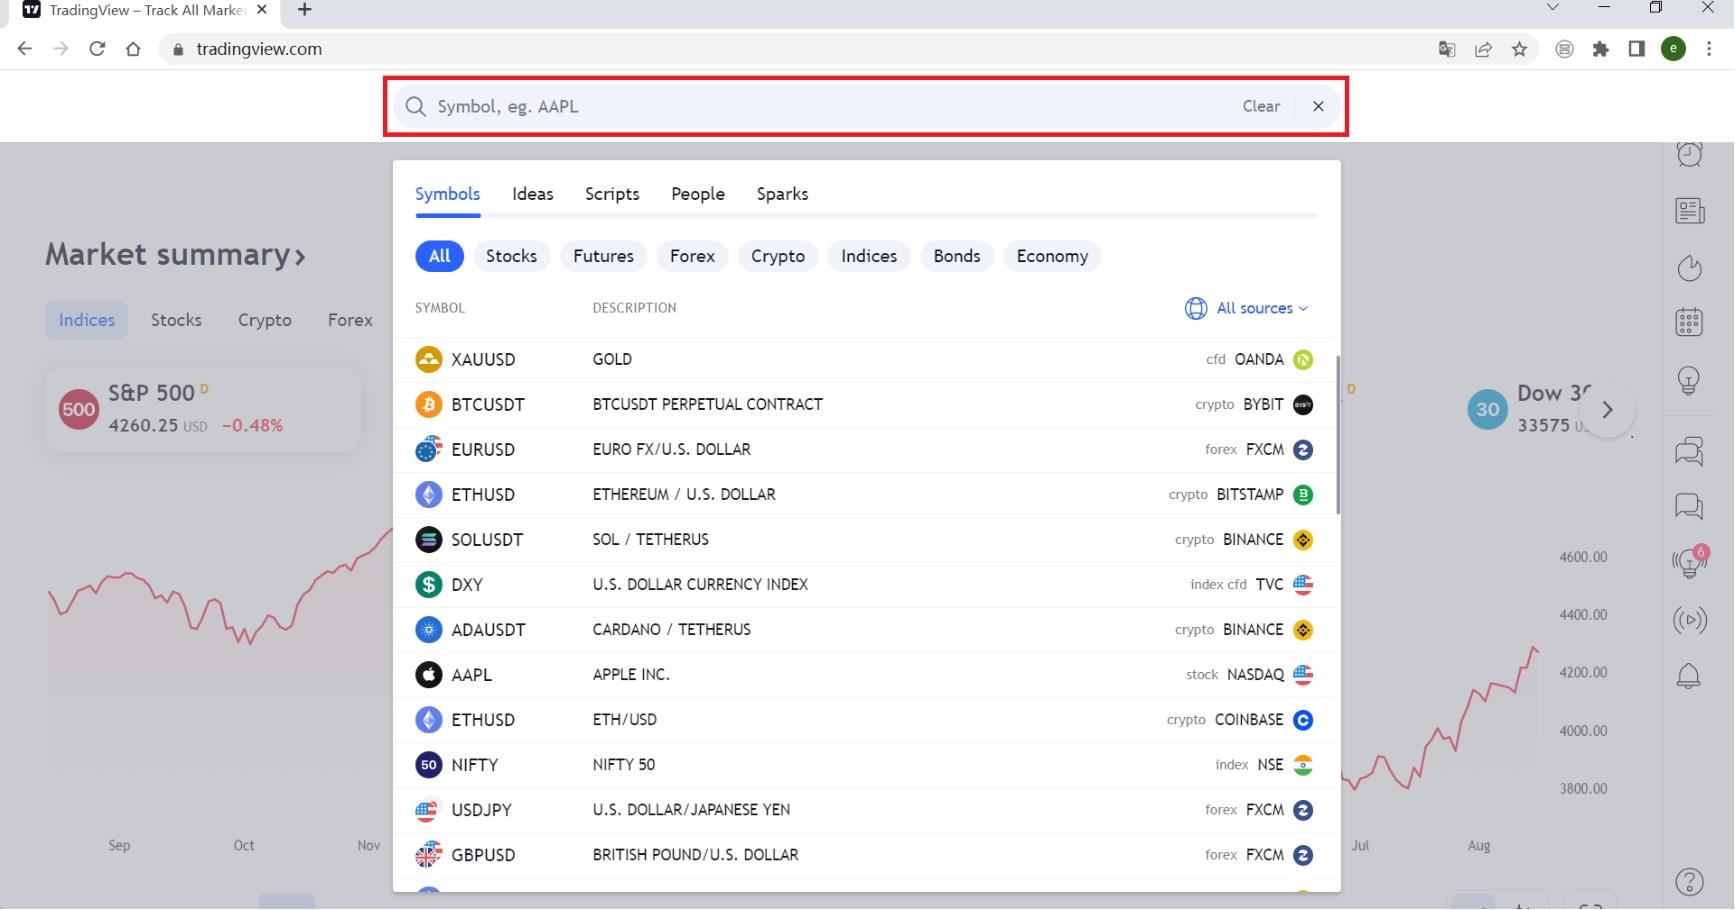
Task: Open the Public chats icon
Action: coord(1689,451)
